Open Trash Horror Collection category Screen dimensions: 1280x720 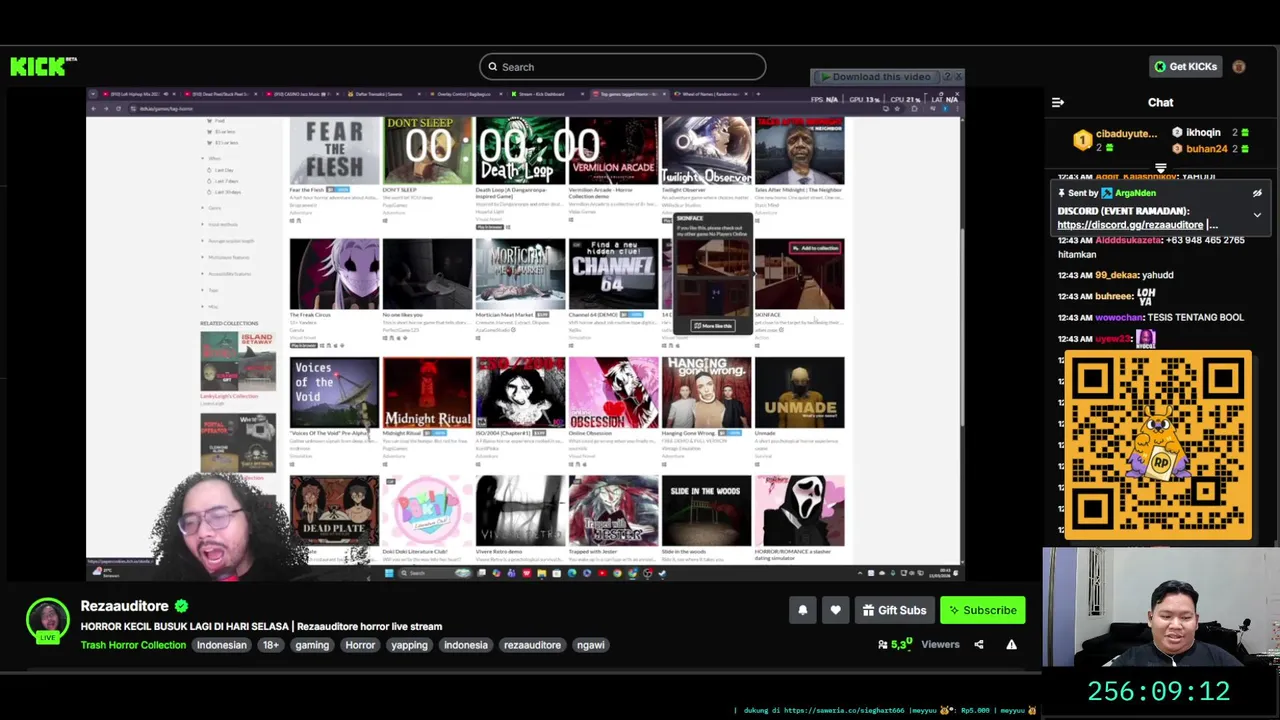click(x=133, y=645)
